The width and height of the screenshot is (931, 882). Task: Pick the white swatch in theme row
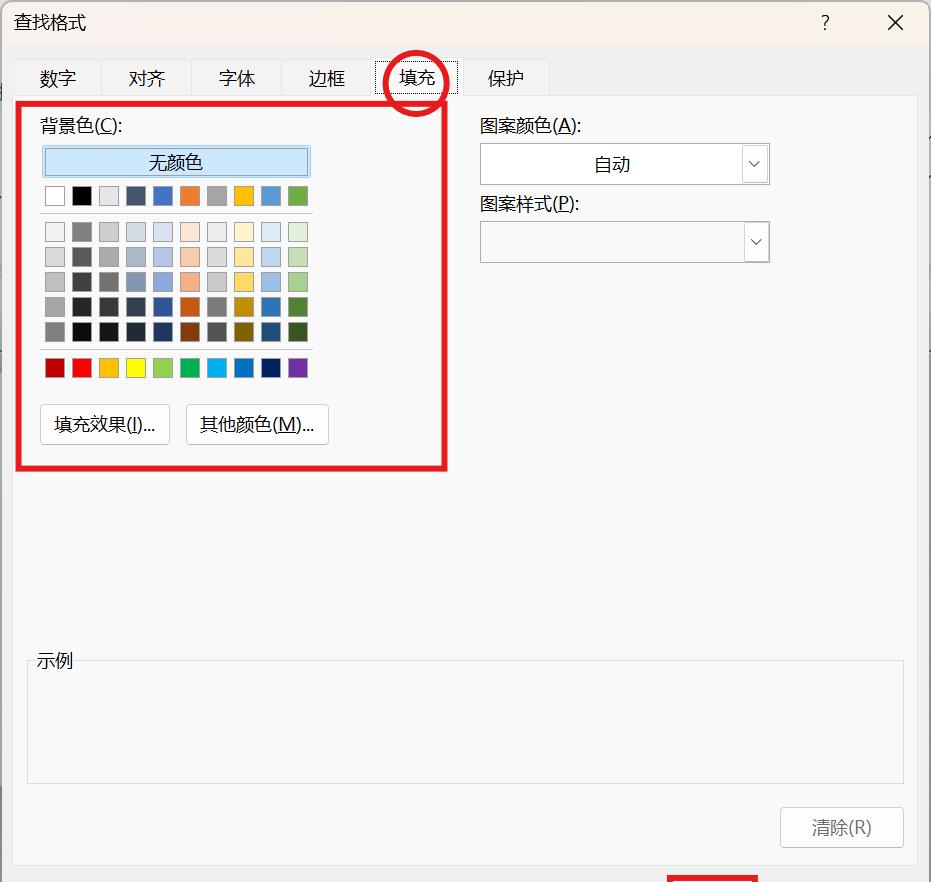click(x=55, y=196)
